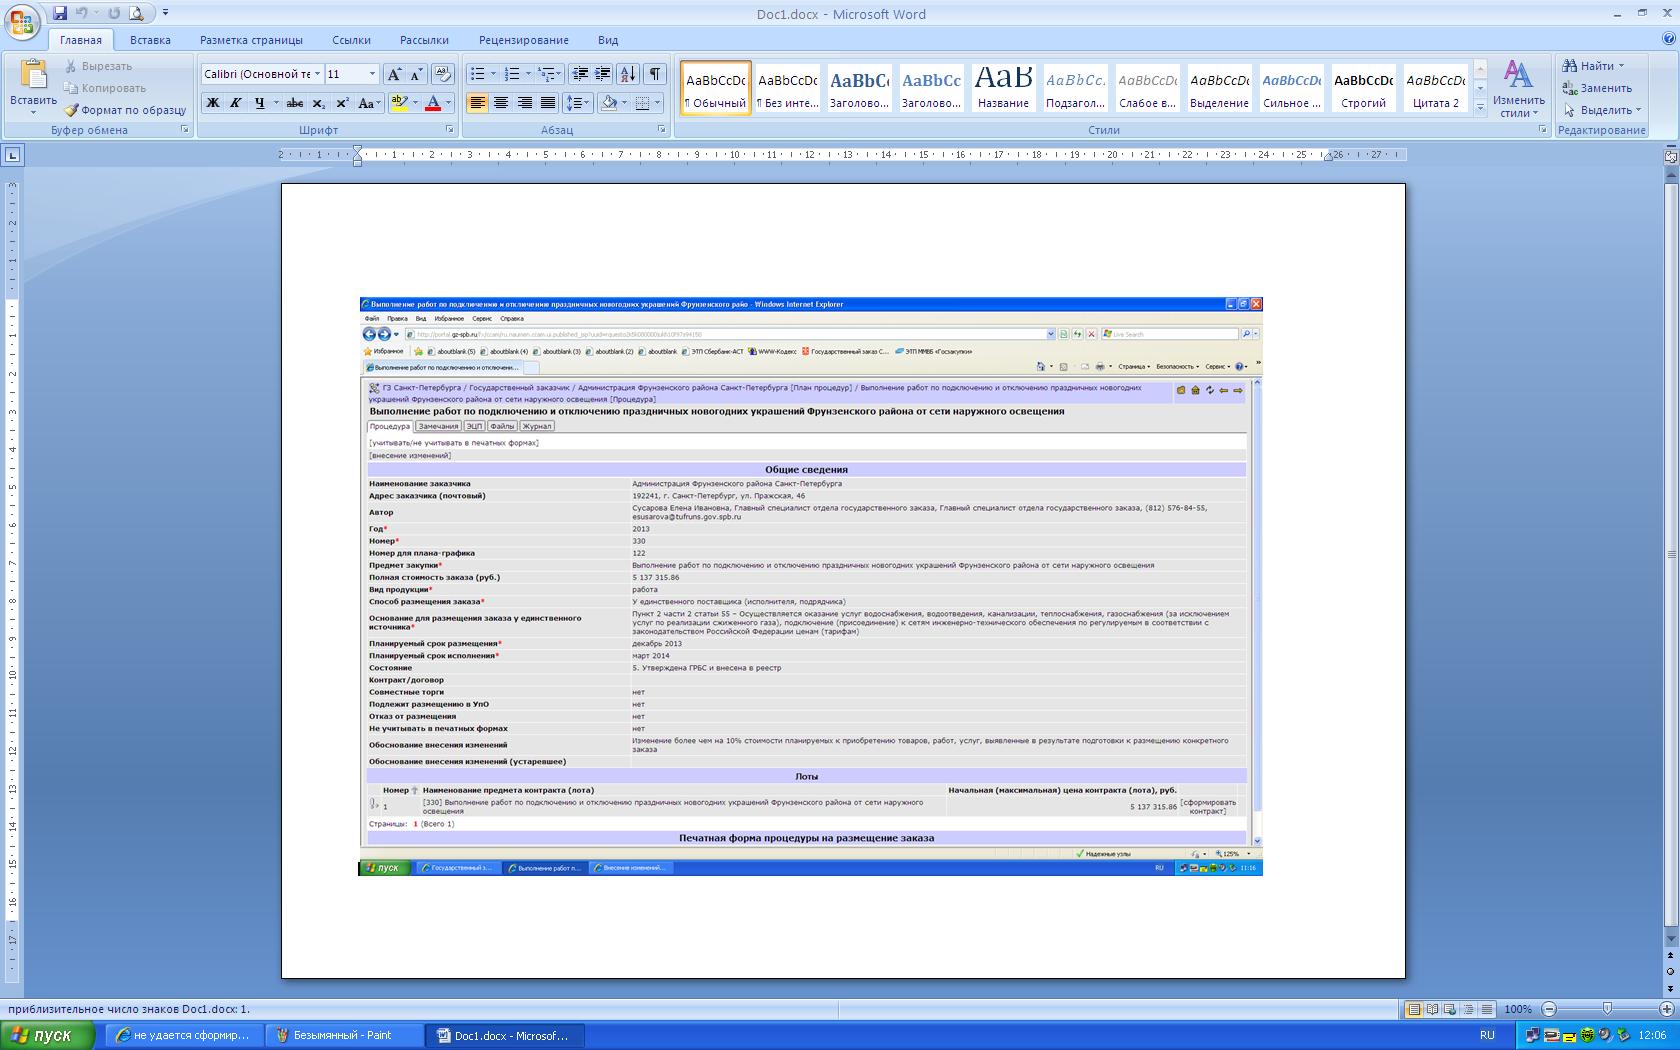1680x1050 pixels.
Task: Switch to the Разметка страницы tab
Action: pyautogui.click(x=251, y=40)
